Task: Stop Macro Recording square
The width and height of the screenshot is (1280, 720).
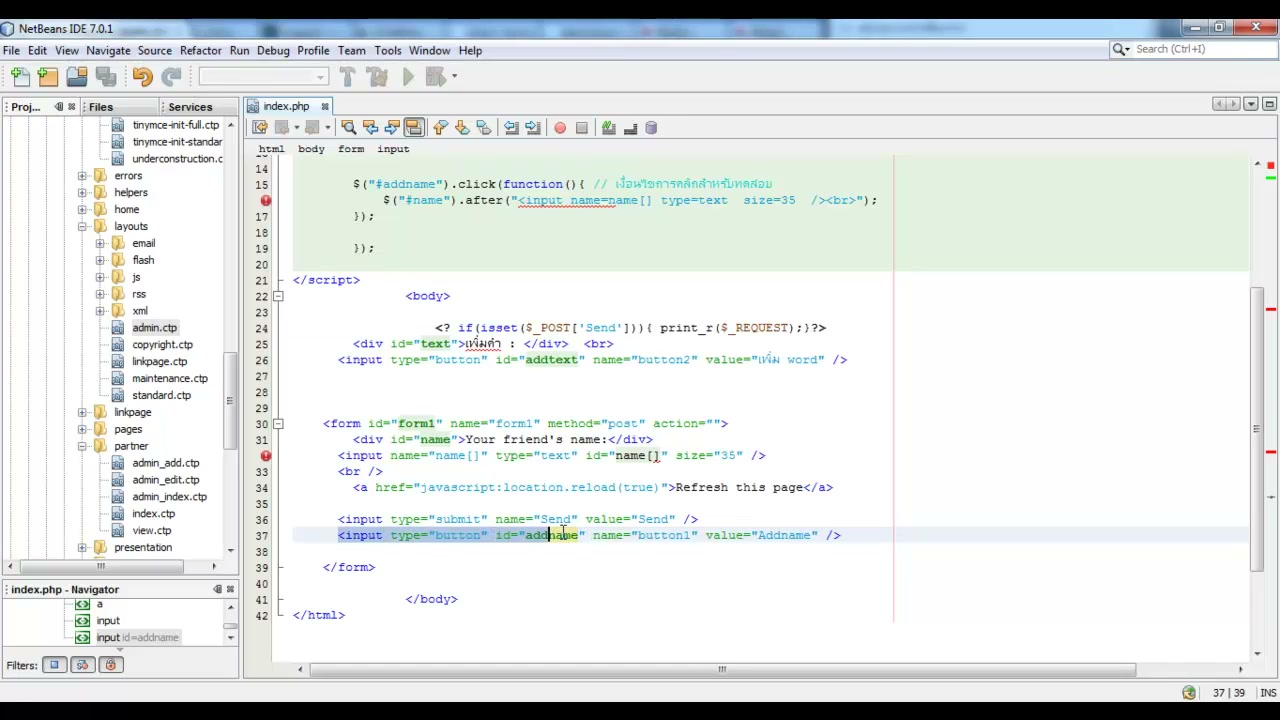Action: pyautogui.click(x=582, y=128)
